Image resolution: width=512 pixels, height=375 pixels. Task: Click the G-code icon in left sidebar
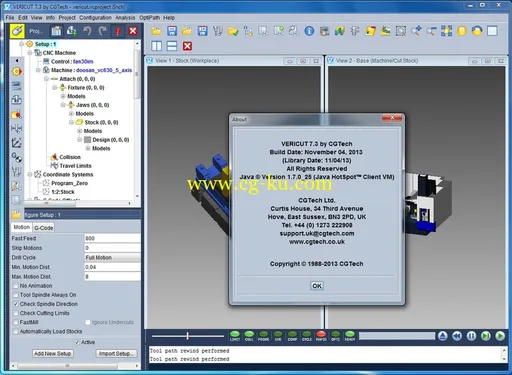tap(17, 157)
